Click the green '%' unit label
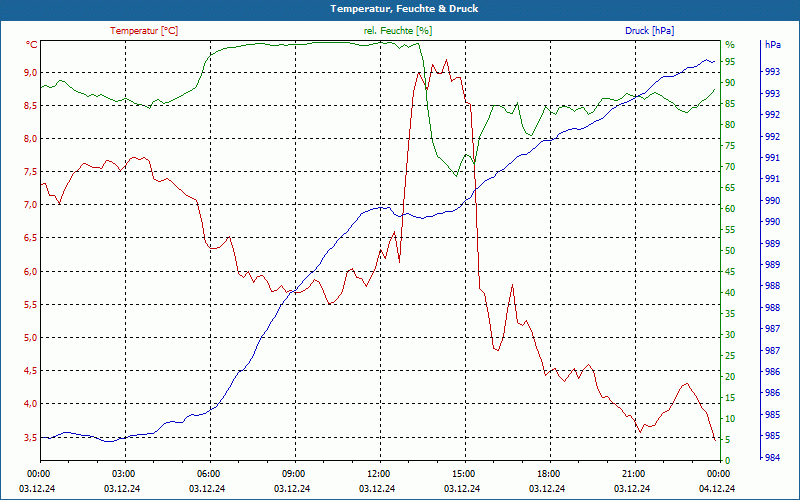The image size is (800, 500). point(730,45)
